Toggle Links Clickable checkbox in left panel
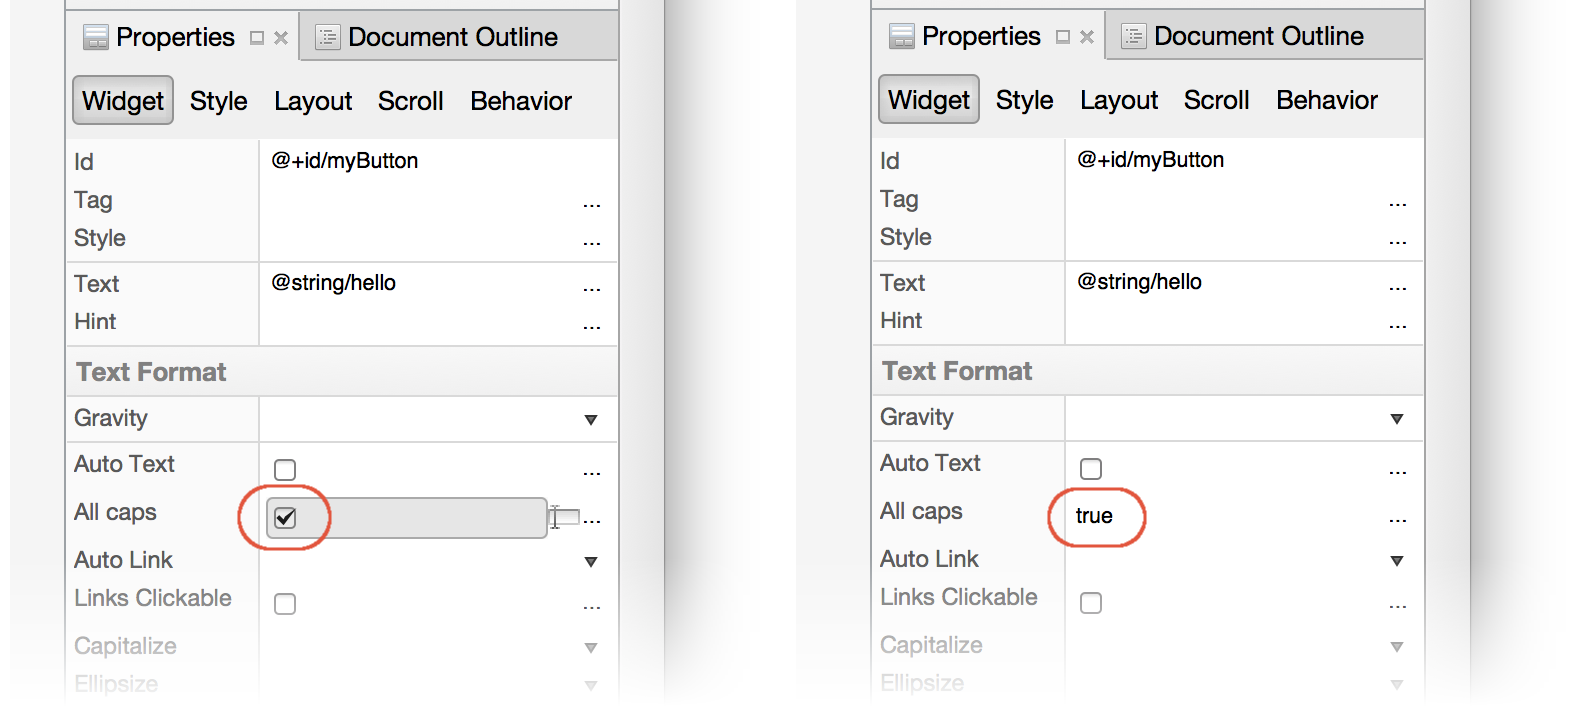This screenshot has width=1592, height=707. pos(285,604)
